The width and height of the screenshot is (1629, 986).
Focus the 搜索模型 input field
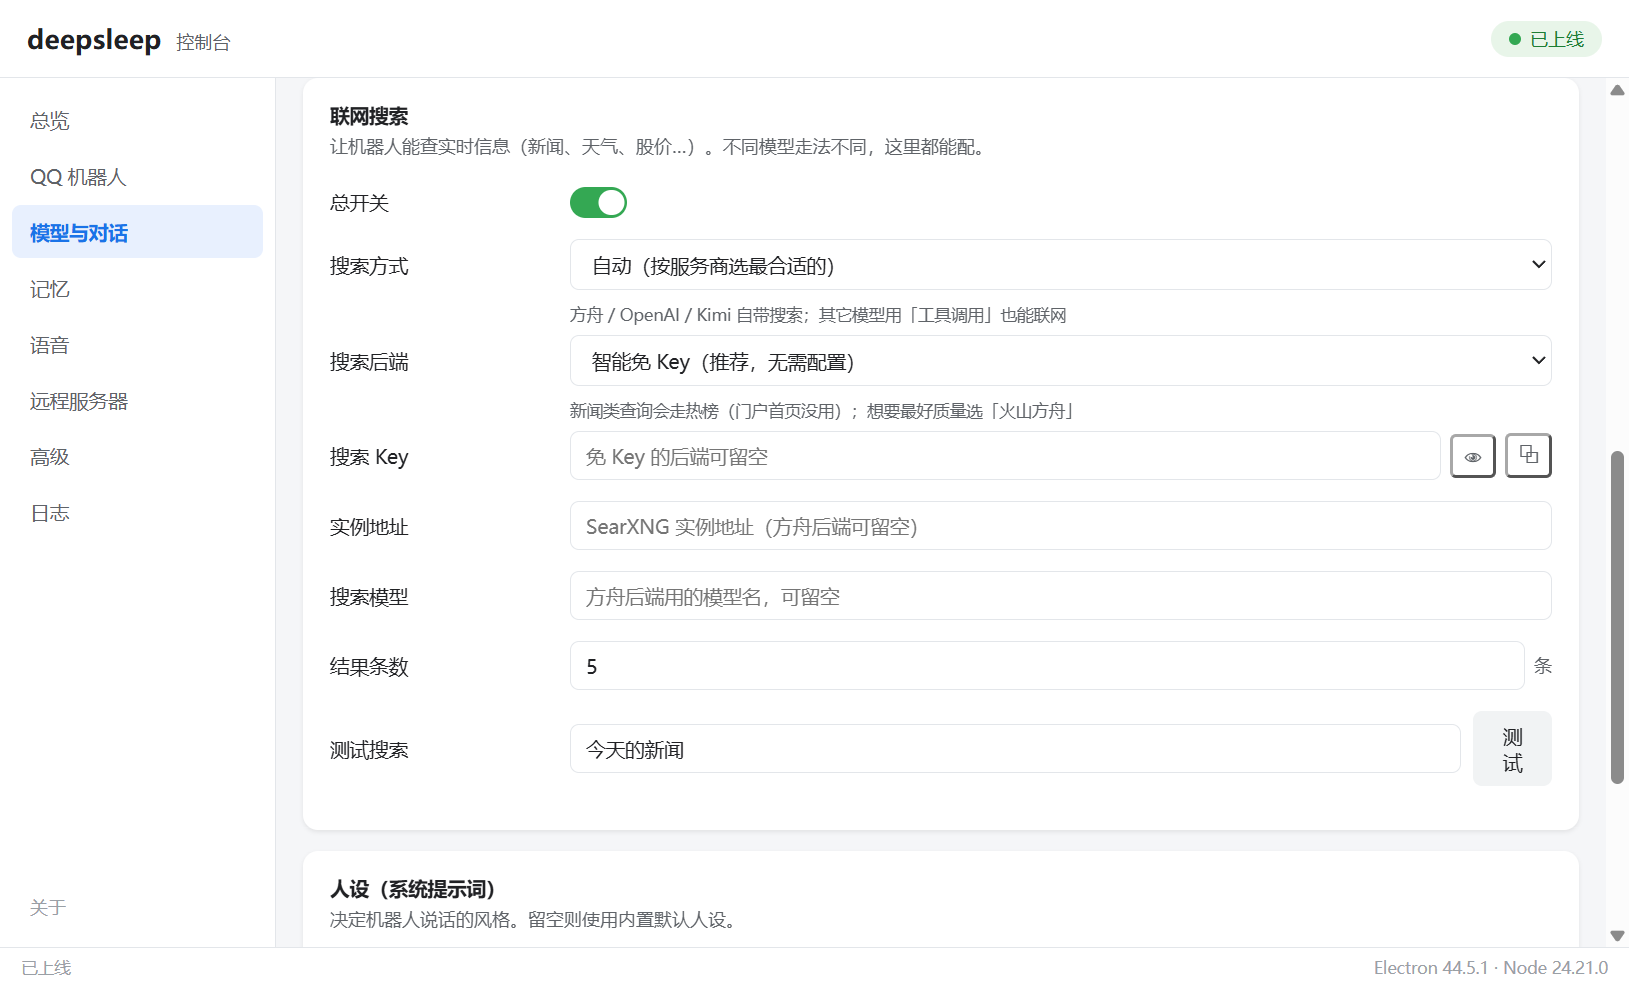[x=1060, y=596]
